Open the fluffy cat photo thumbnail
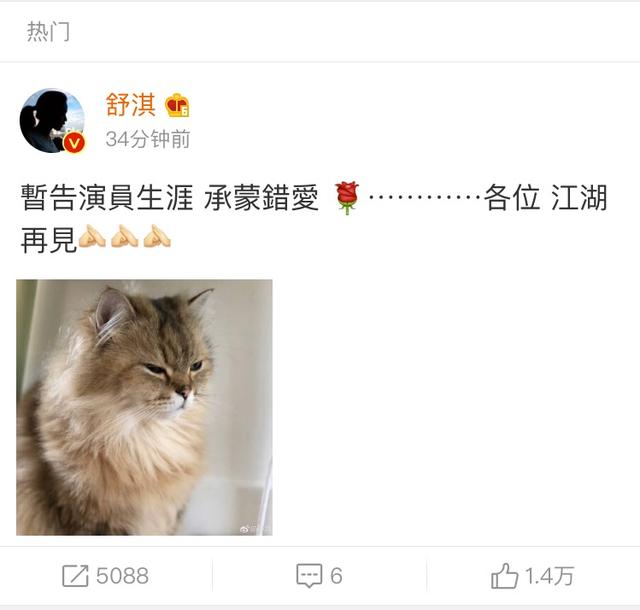 coord(144,407)
